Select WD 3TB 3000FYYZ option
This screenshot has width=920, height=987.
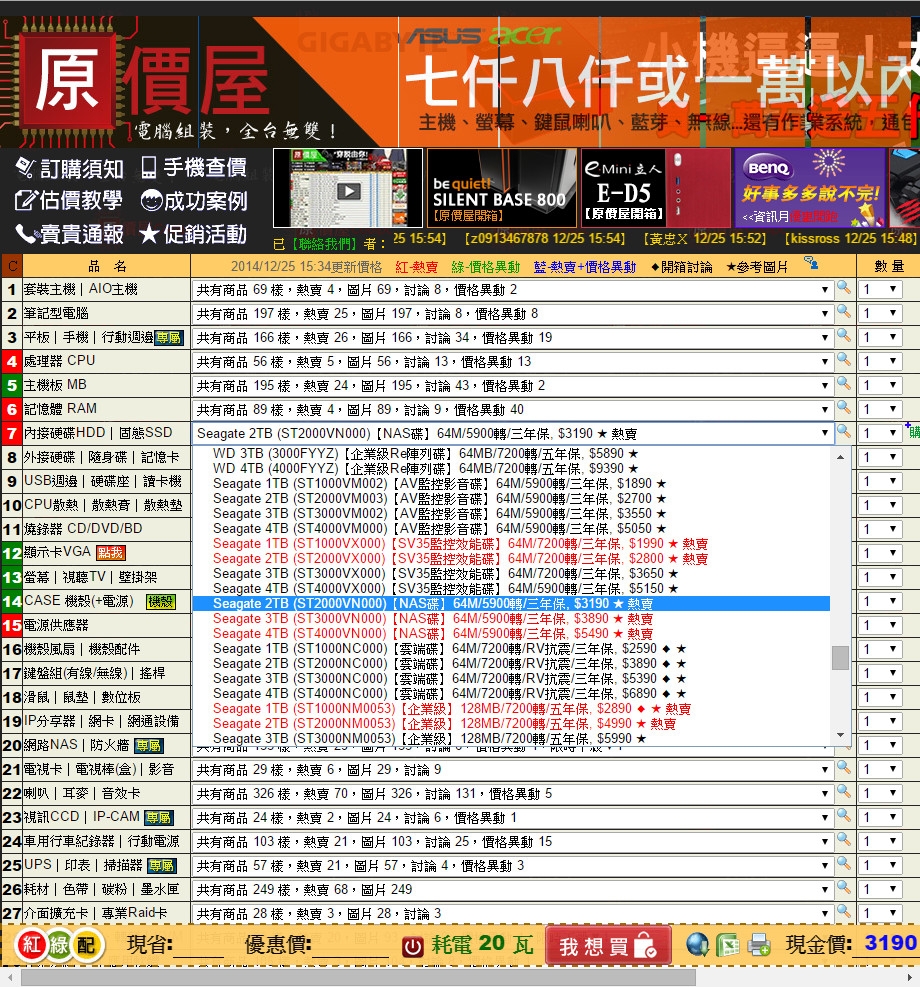pyautogui.click(x=511, y=454)
